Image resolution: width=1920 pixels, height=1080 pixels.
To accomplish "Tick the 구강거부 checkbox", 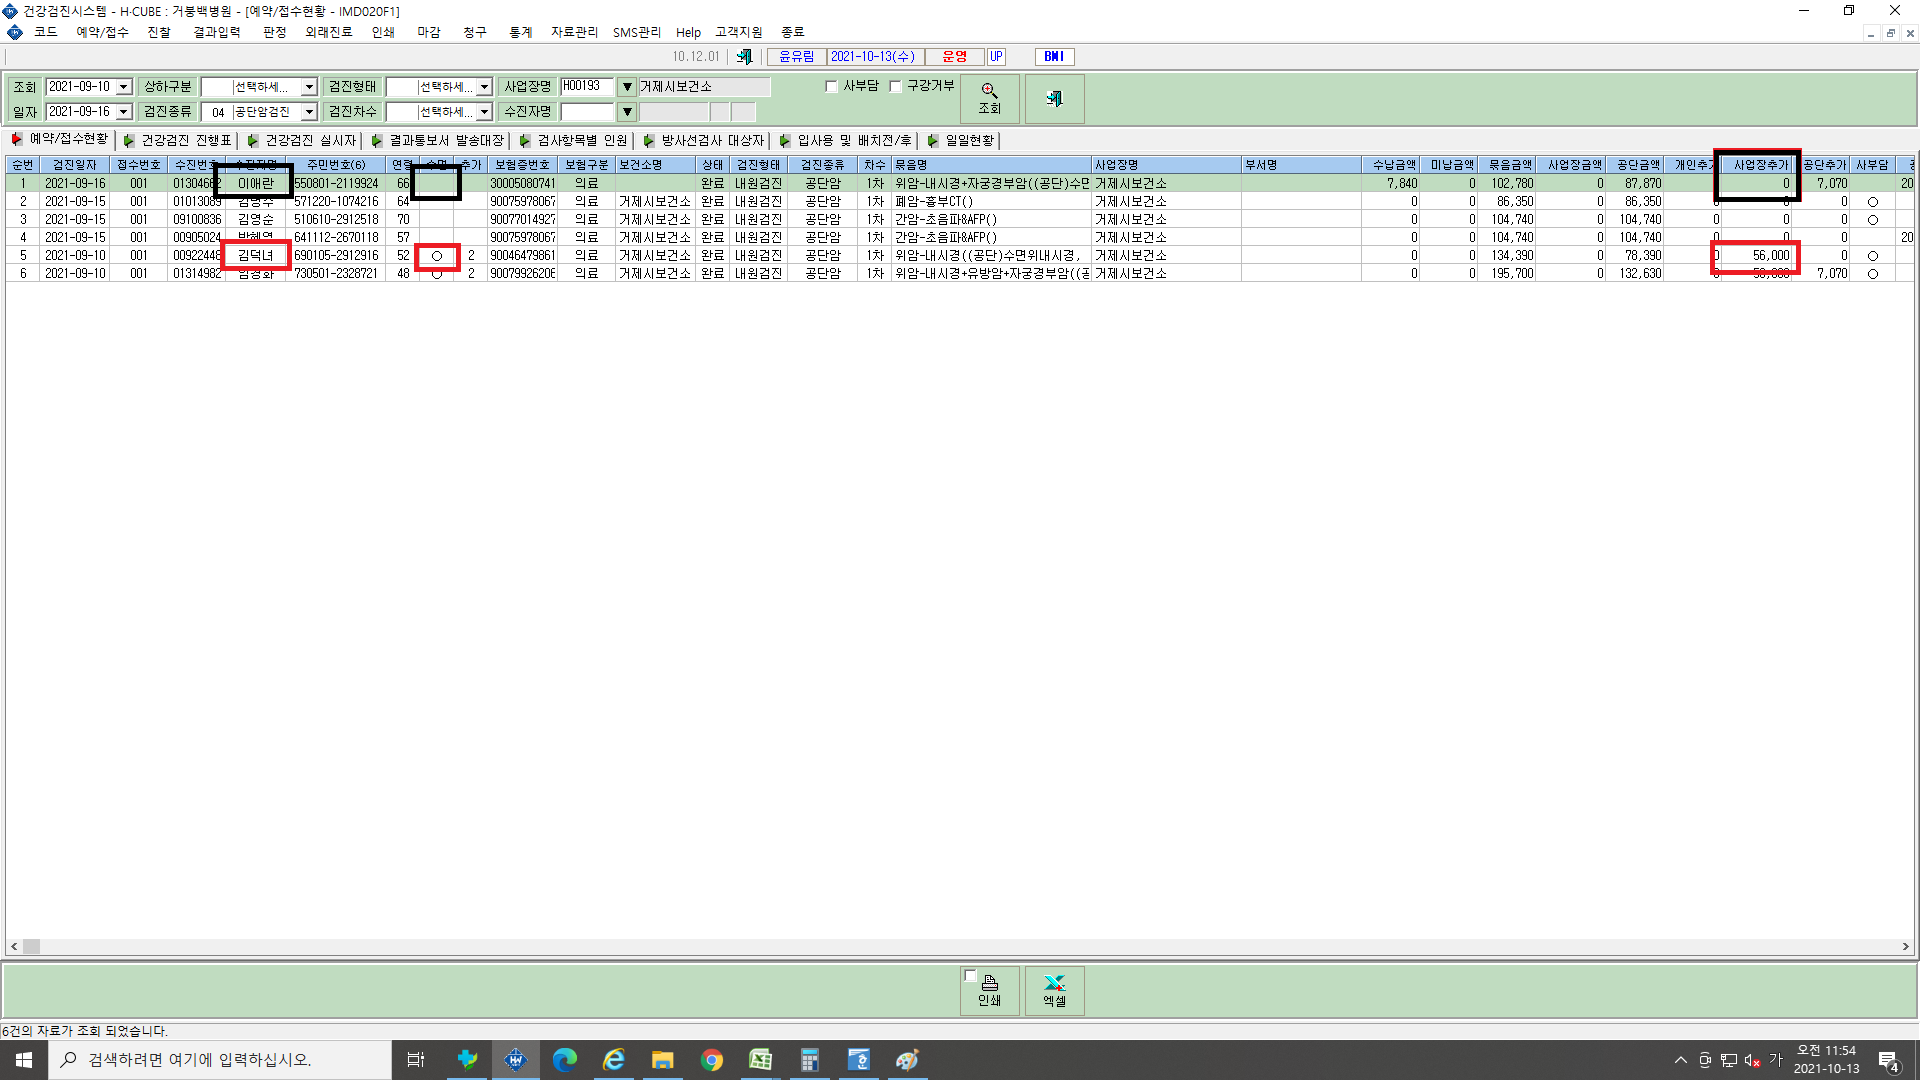I will click(895, 86).
